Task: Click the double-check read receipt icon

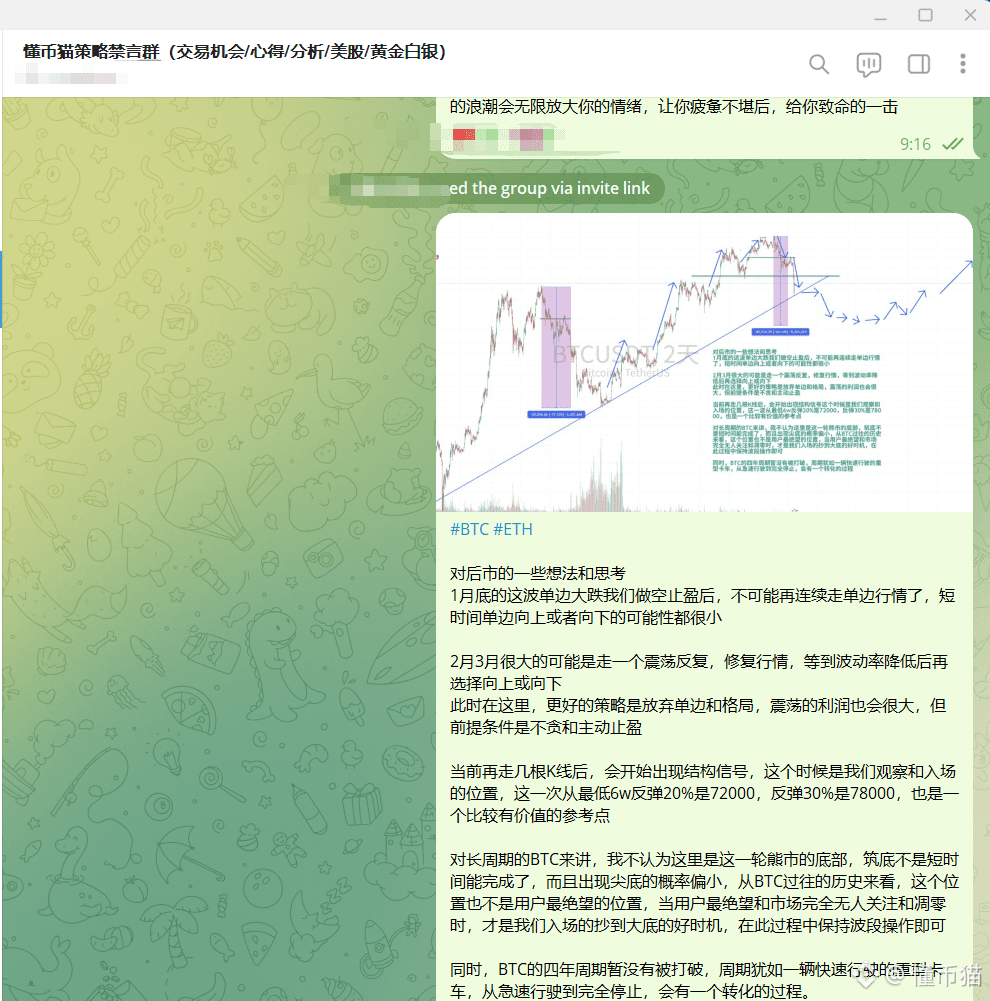Action: 952,144
